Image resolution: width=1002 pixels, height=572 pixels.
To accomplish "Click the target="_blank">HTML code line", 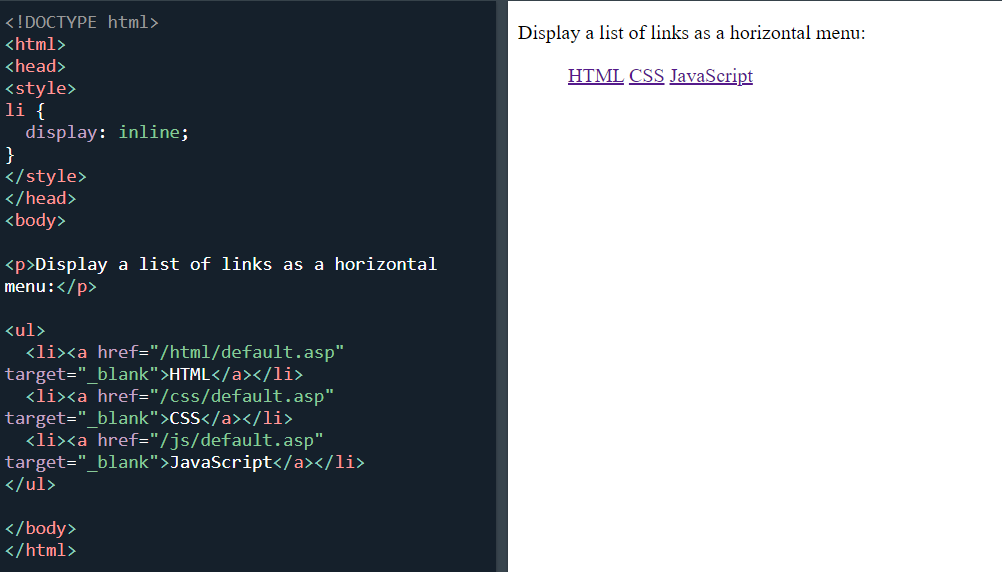I will click(154, 375).
